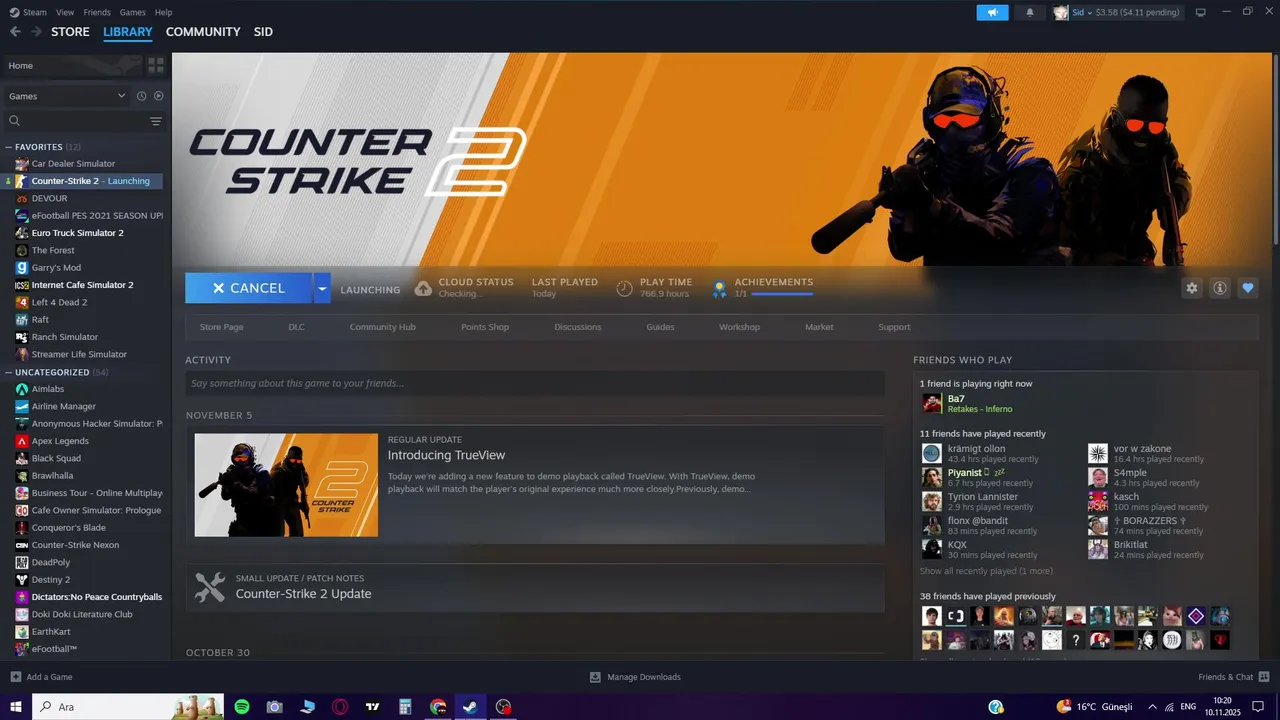Open Spotify from the taskbar

point(242,707)
